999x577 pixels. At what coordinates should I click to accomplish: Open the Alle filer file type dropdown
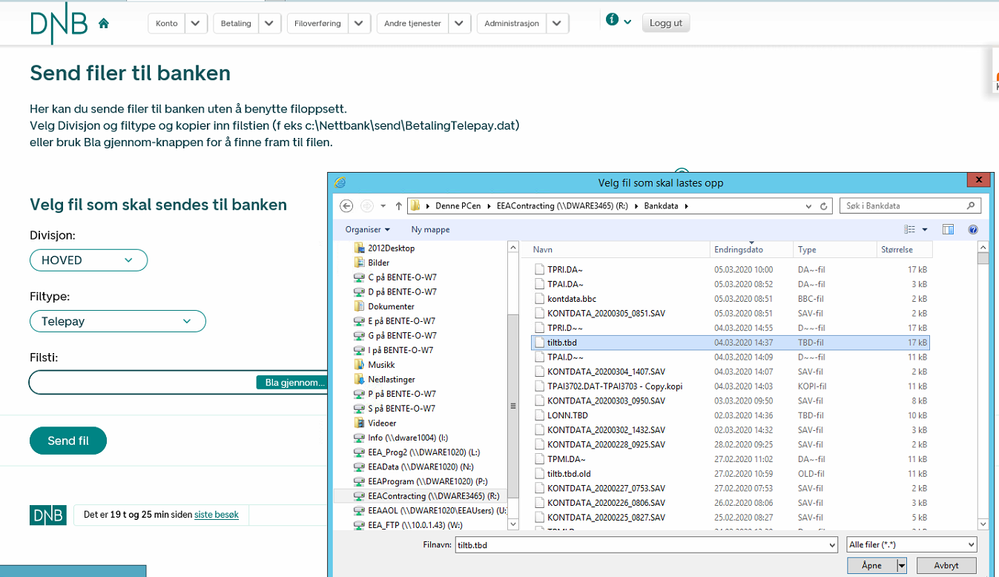tap(909, 545)
